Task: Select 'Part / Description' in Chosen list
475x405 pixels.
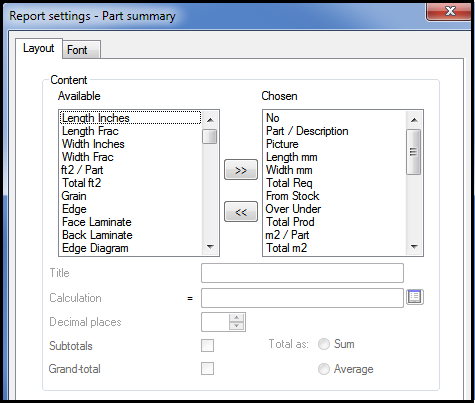Action: coord(335,131)
